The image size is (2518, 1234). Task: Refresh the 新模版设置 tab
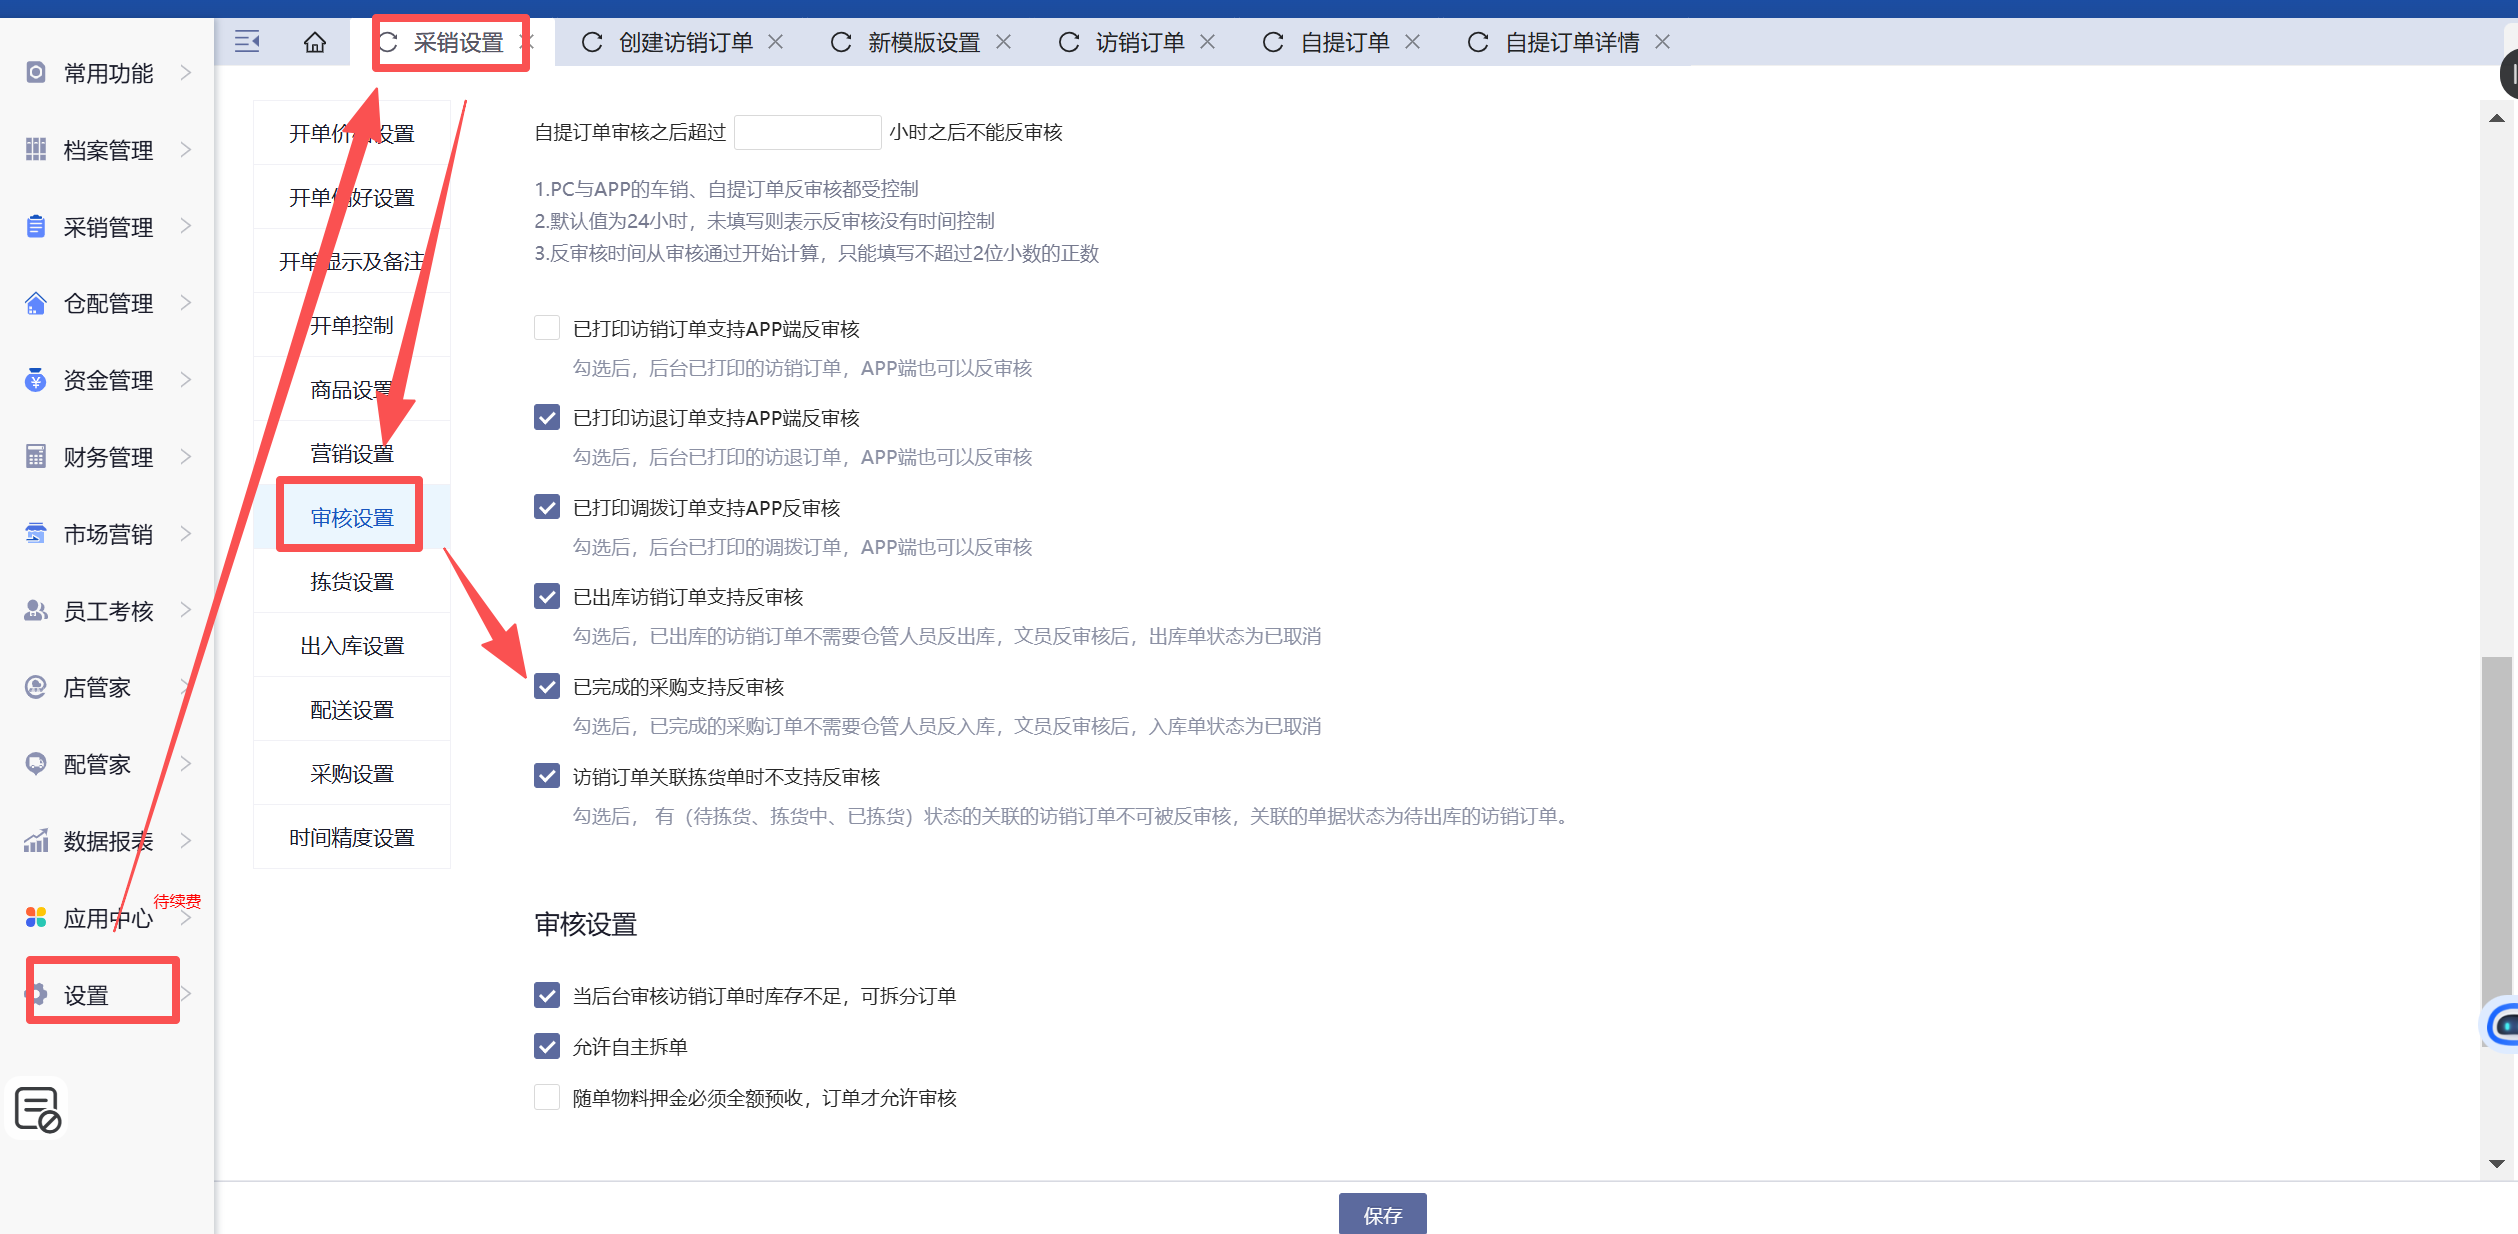[841, 42]
